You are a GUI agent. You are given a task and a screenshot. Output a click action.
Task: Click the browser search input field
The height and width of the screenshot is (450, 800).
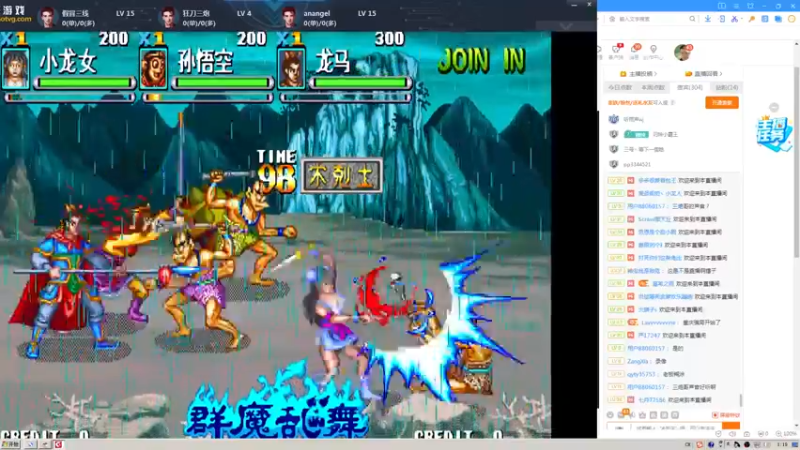tap(652, 19)
